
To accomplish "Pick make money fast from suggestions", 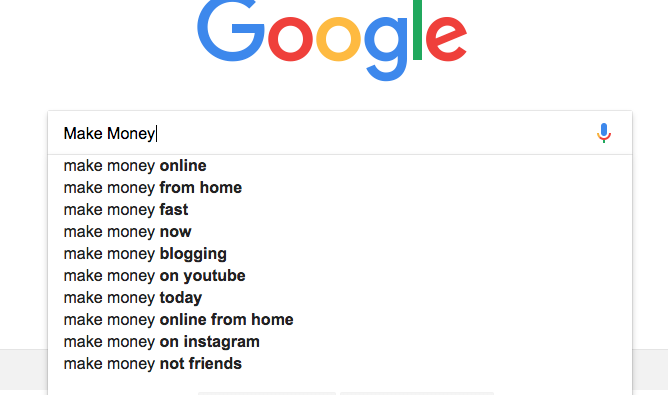I will pyautogui.click(x=340, y=210).
